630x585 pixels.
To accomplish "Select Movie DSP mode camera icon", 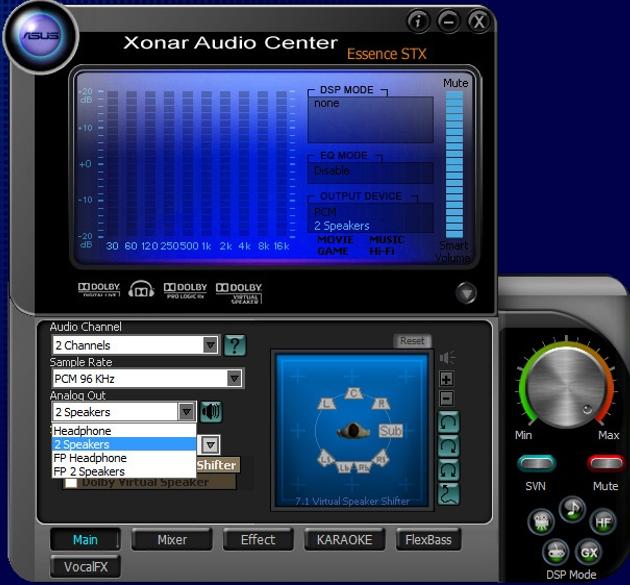I will pyautogui.click(x=541, y=522).
